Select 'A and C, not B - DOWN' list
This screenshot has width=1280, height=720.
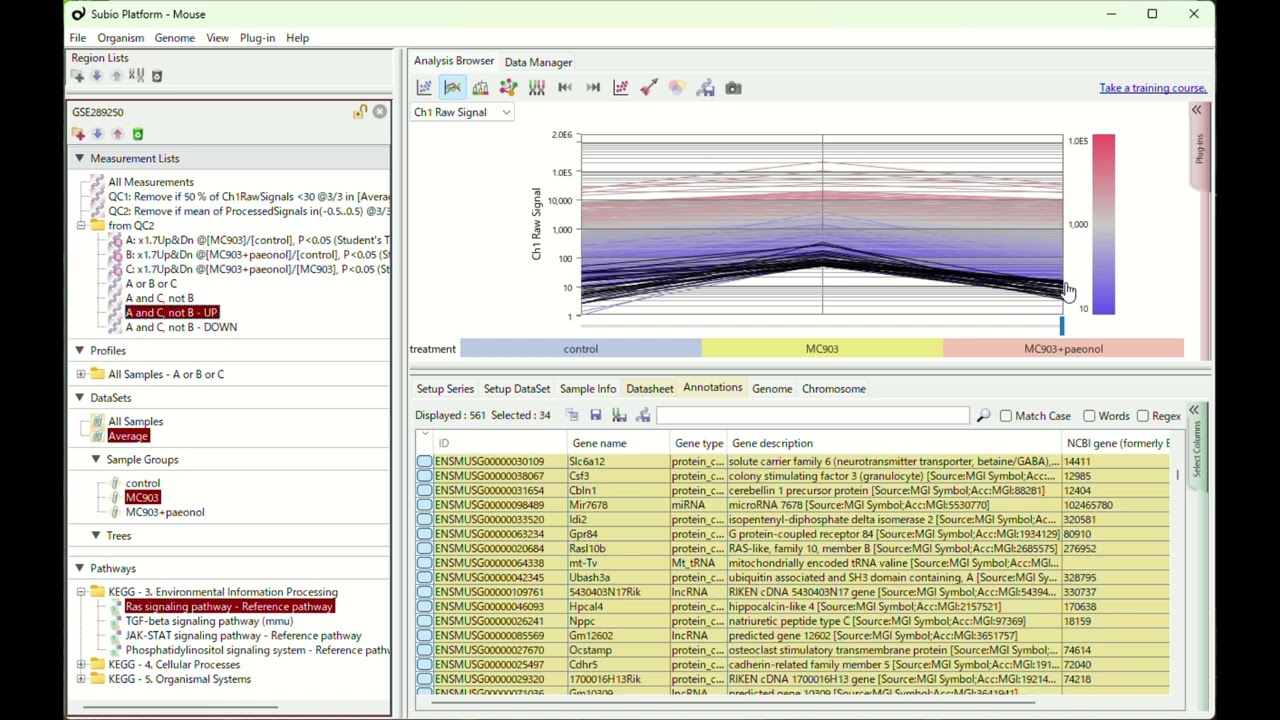tap(181, 327)
